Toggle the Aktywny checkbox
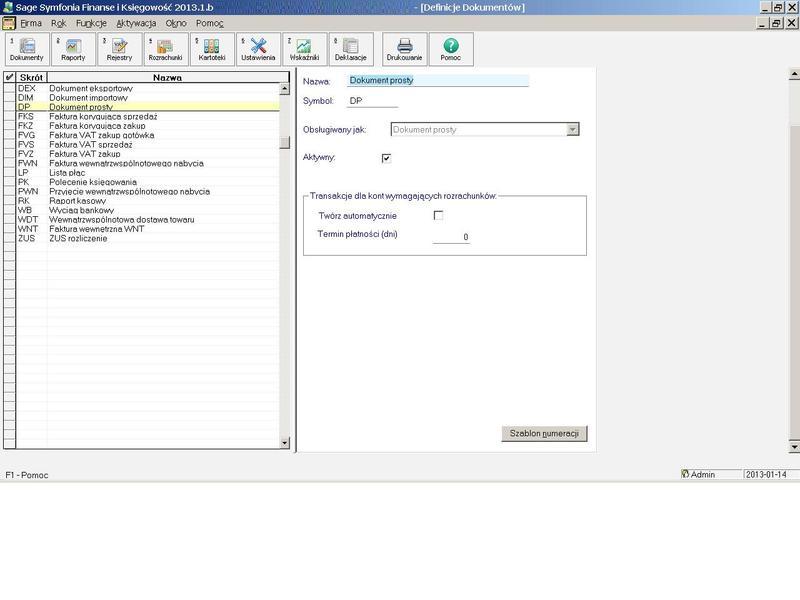 coord(386,158)
